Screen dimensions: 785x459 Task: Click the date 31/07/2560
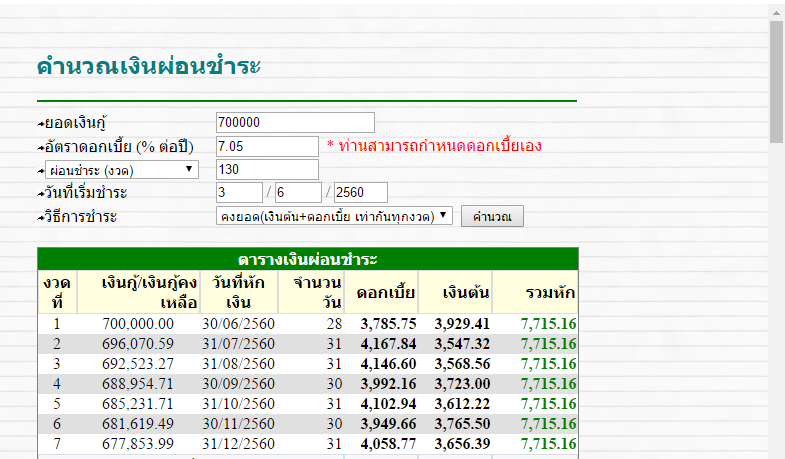click(x=238, y=344)
